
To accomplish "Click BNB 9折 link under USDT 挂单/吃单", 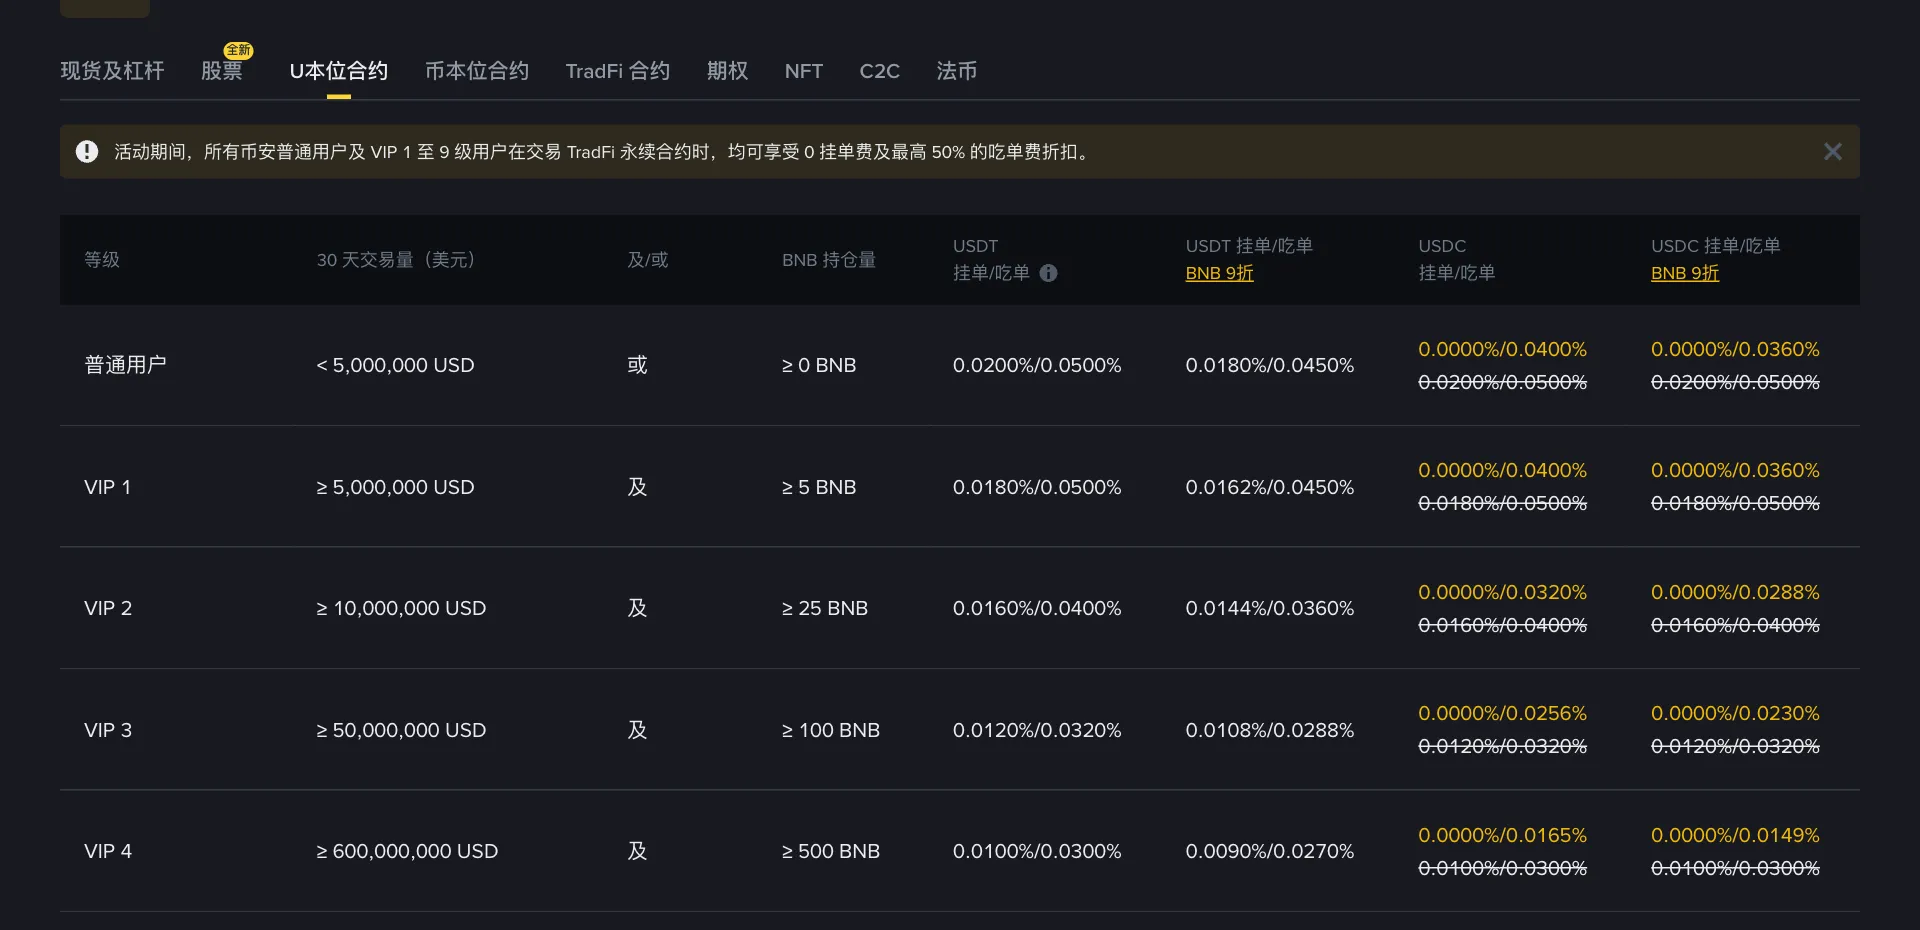I will 1219,273.
